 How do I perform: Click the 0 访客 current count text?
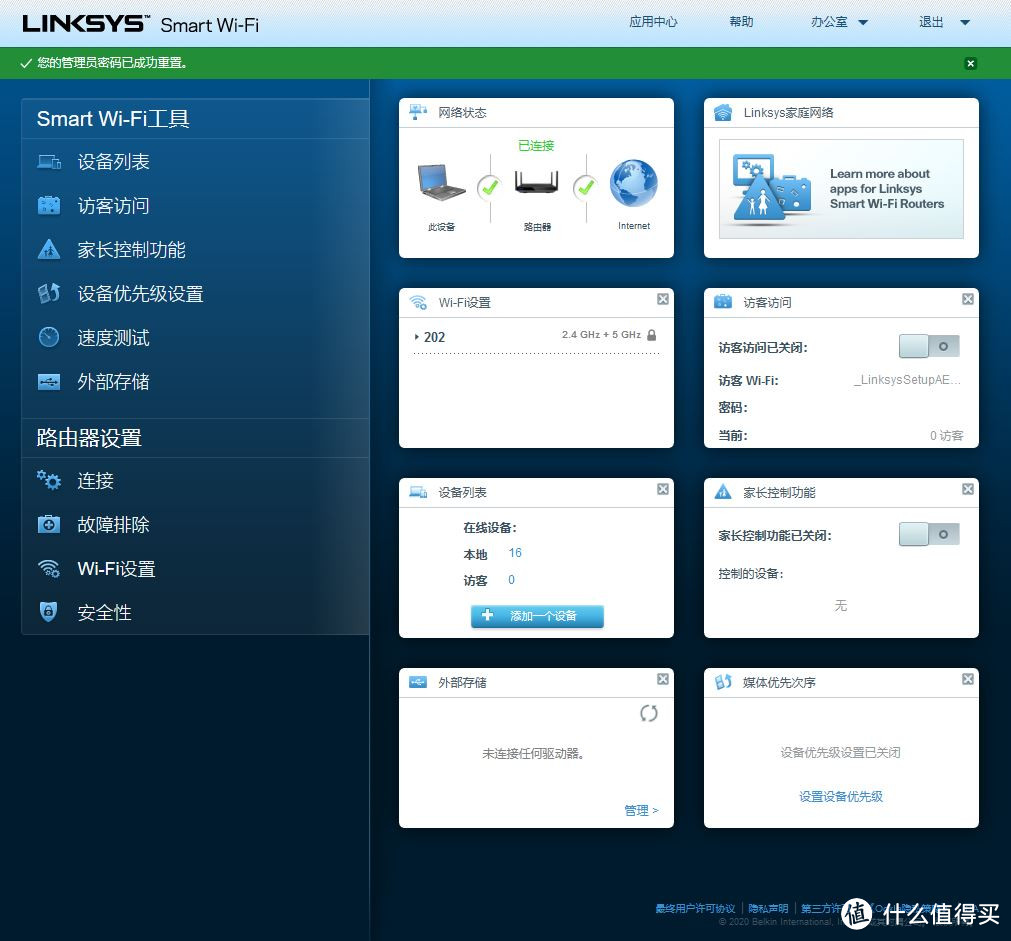(x=946, y=435)
